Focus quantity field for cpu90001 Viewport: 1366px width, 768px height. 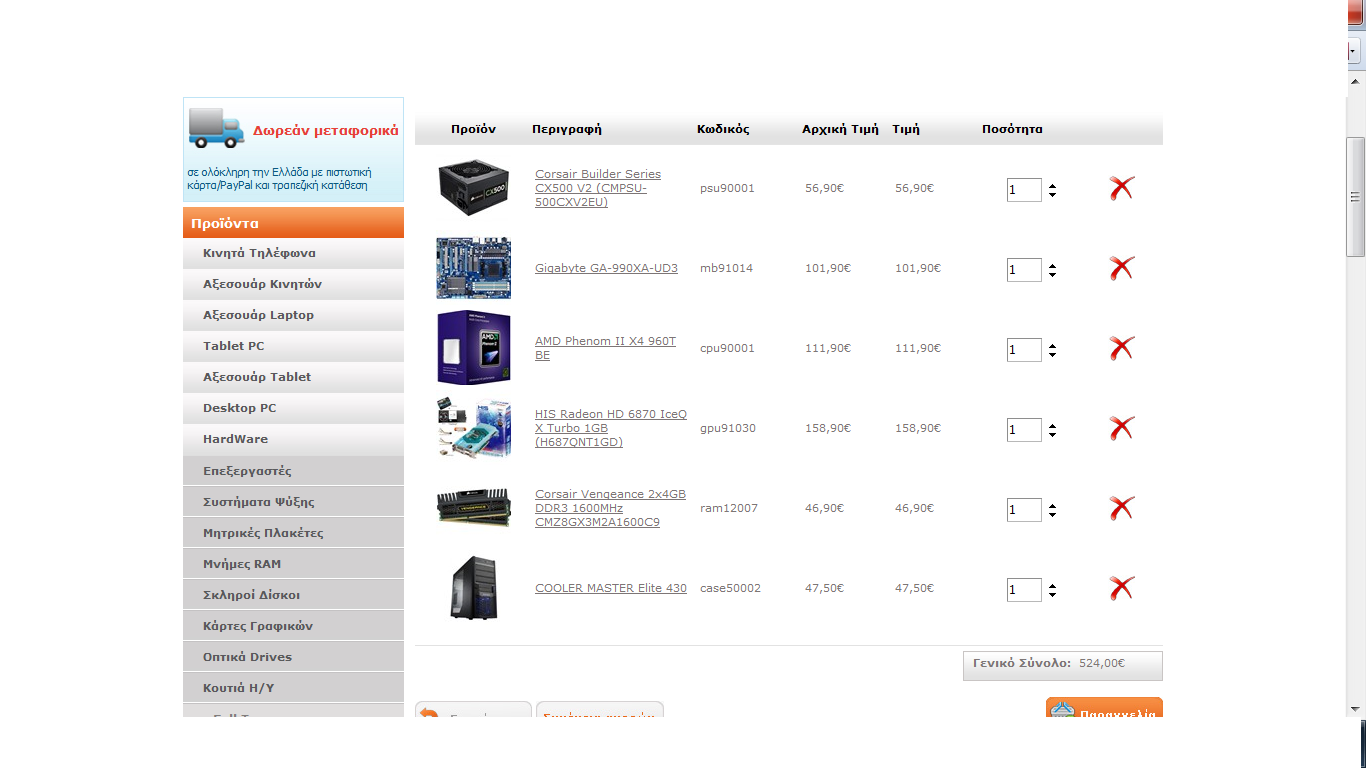pyautogui.click(x=1024, y=350)
